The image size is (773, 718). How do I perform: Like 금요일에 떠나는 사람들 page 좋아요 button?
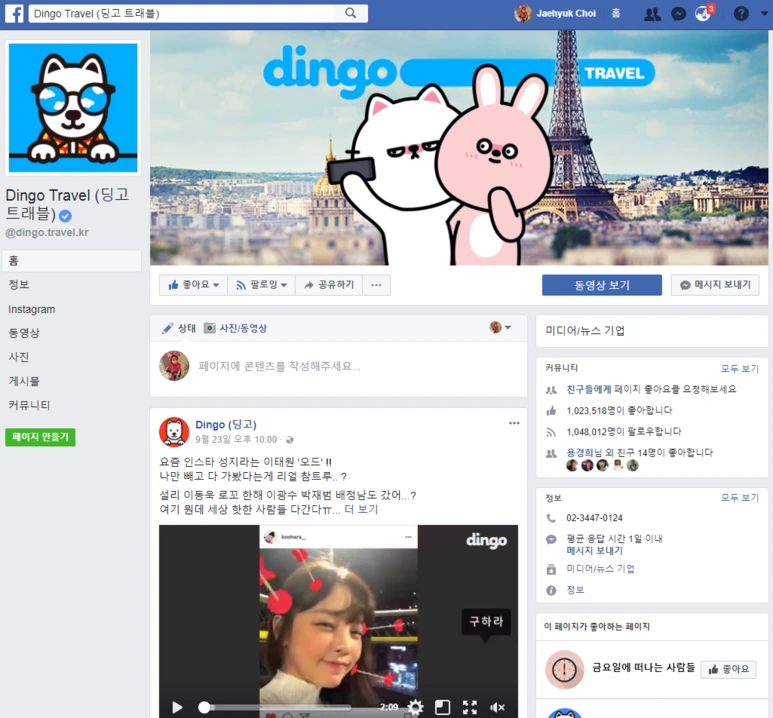coord(729,669)
